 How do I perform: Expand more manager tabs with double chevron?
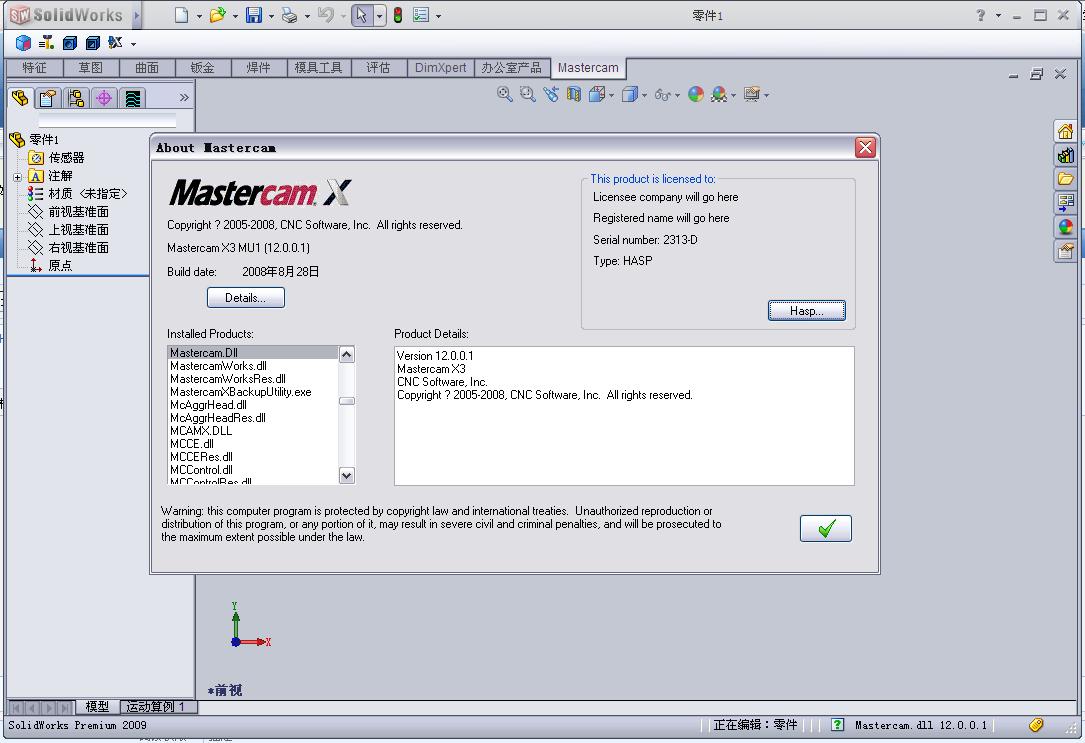pos(184,98)
